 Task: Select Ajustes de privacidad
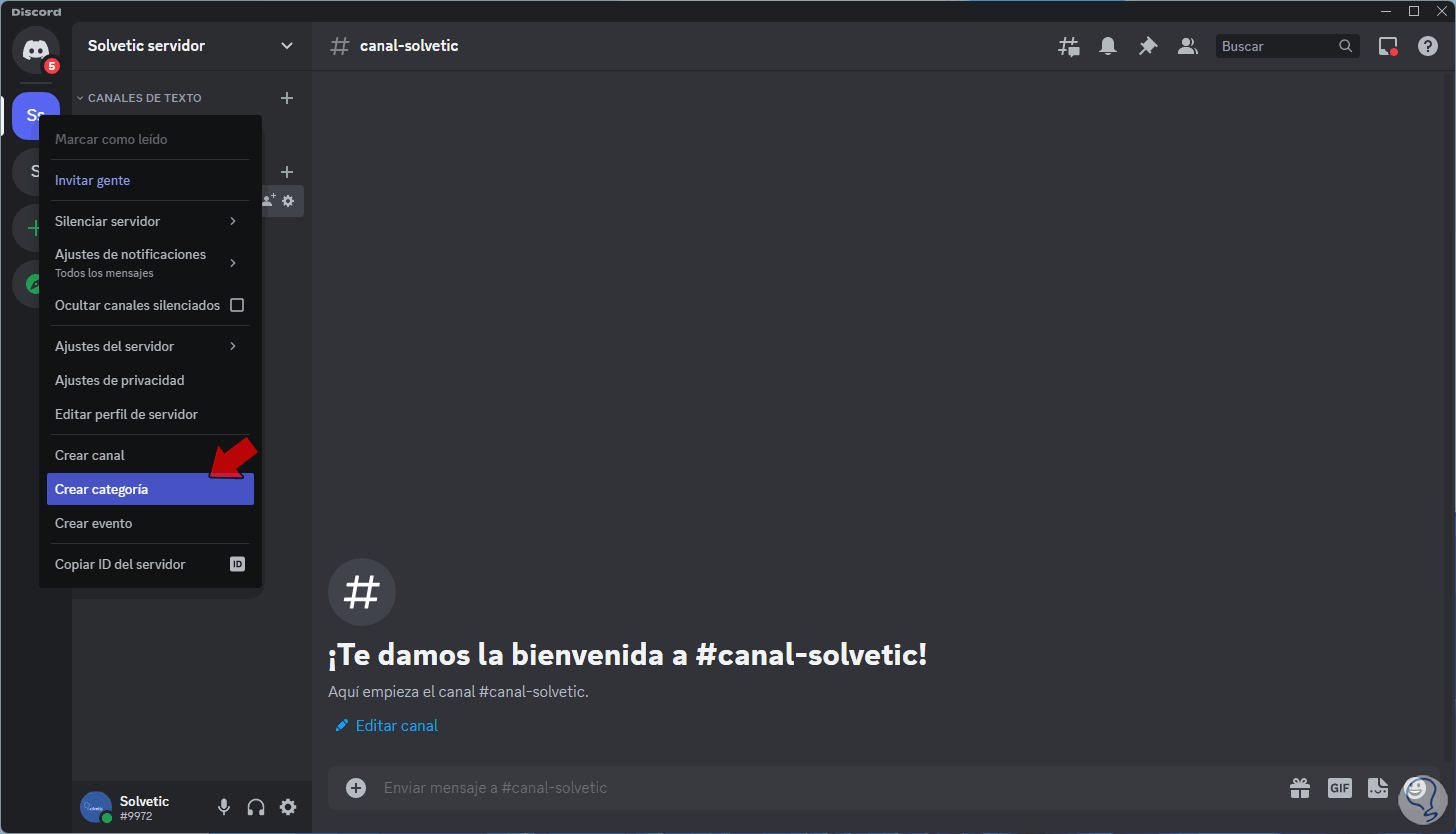[x=150, y=380]
